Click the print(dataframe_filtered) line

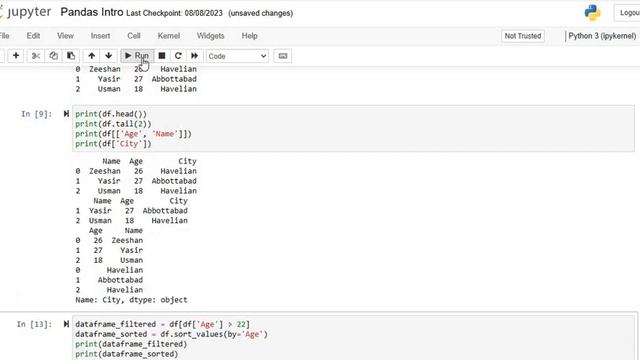131,344
